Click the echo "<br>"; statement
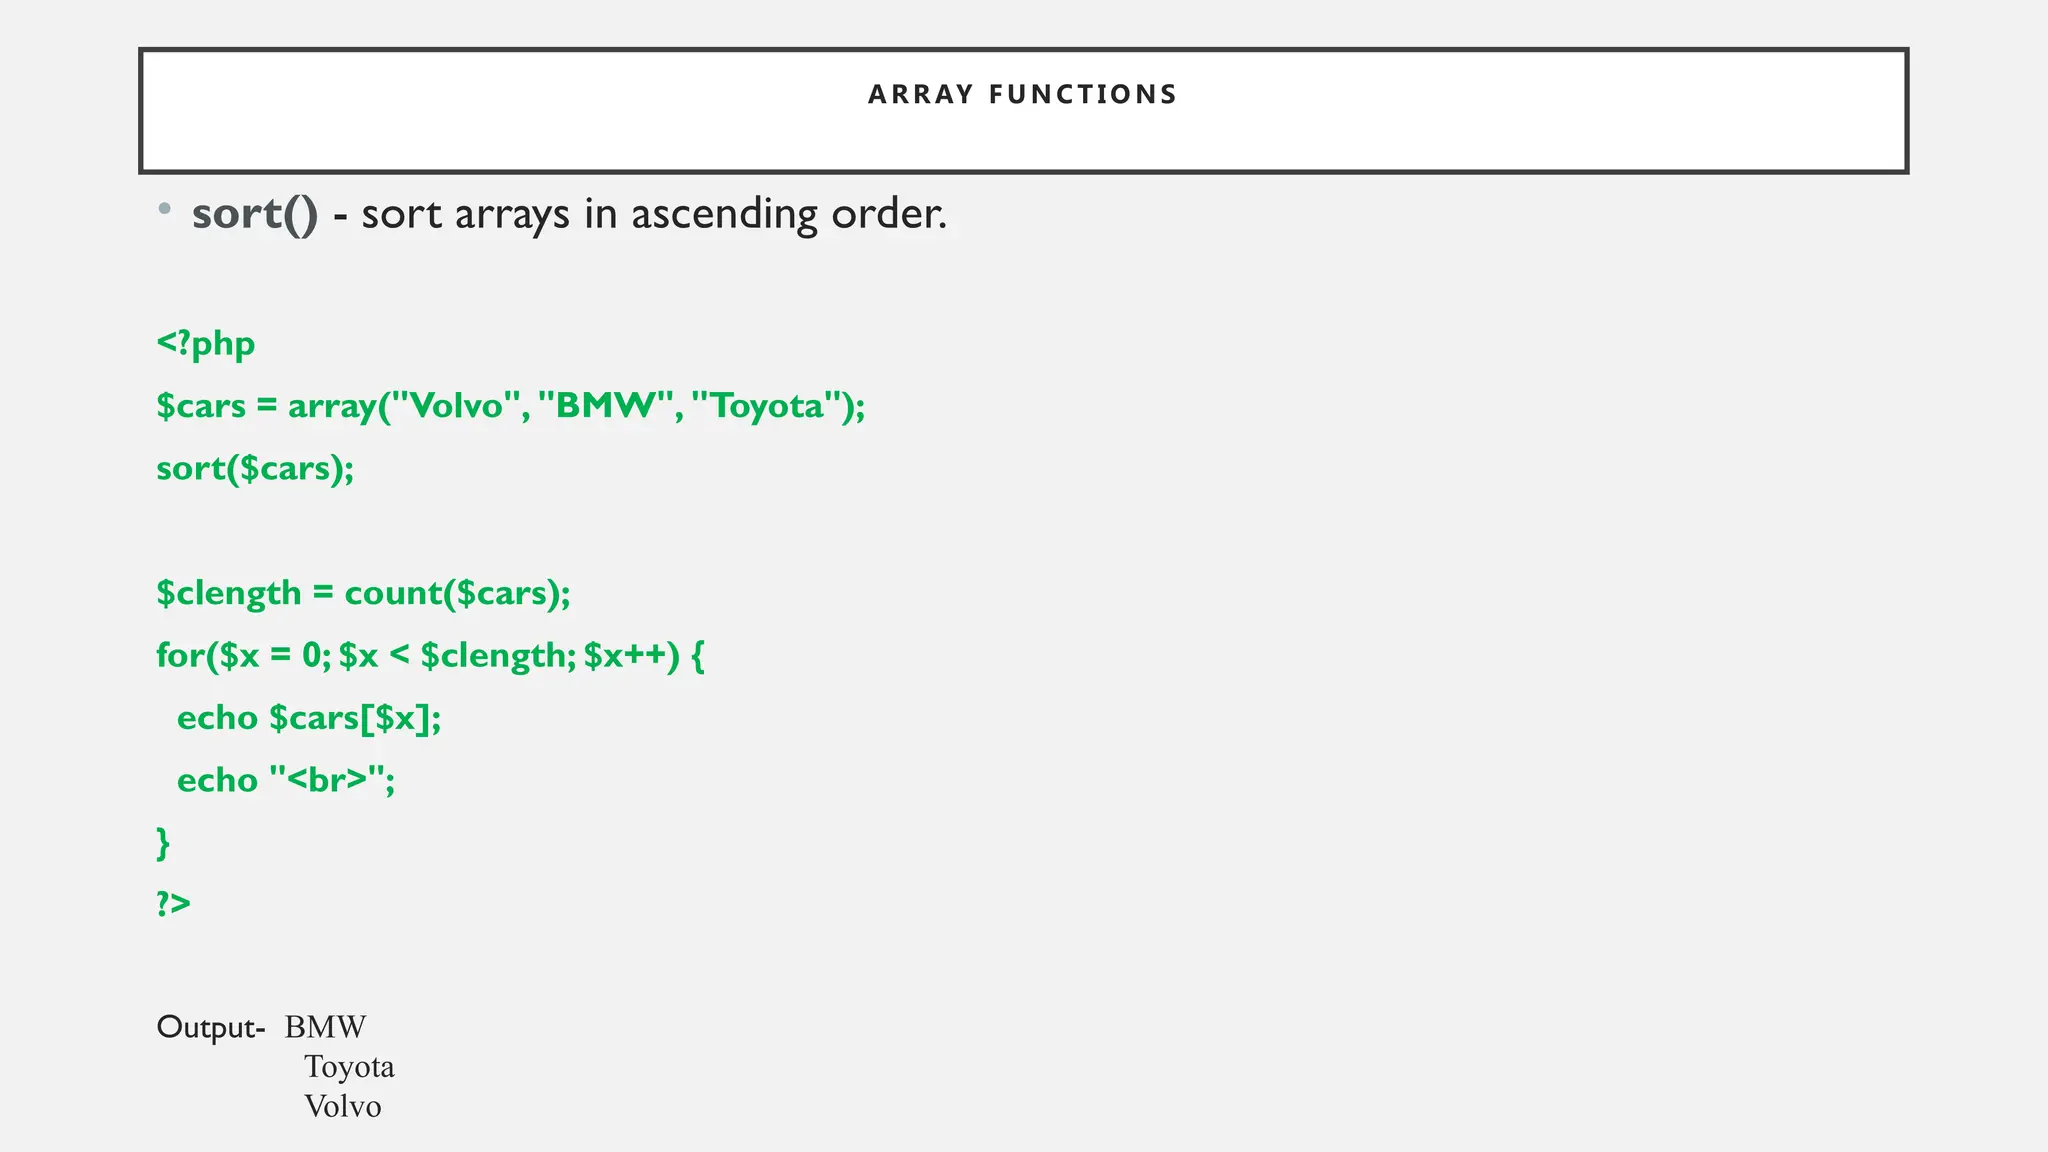 click(x=286, y=780)
